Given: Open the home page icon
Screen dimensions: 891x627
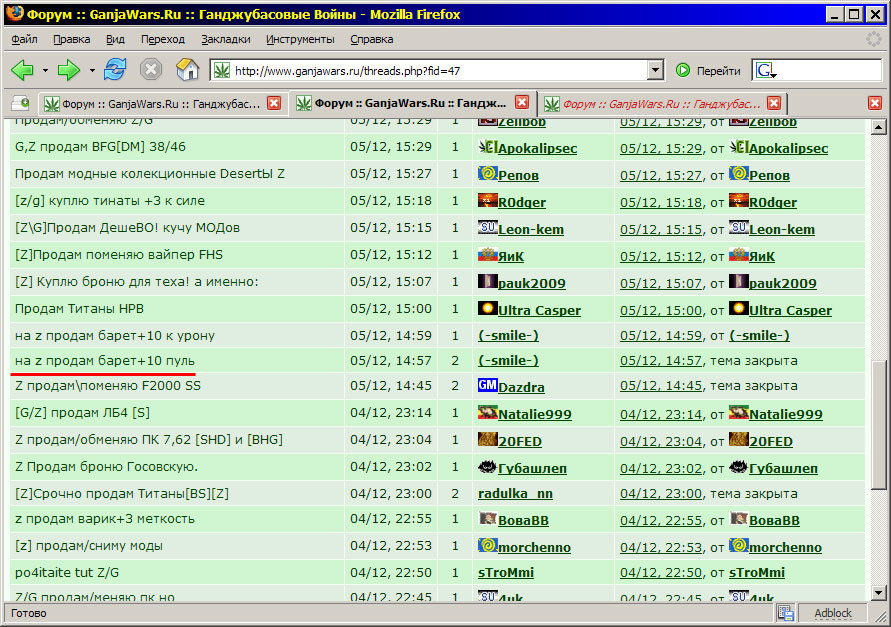Looking at the screenshot, I should pyautogui.click(x=187, y=70).
